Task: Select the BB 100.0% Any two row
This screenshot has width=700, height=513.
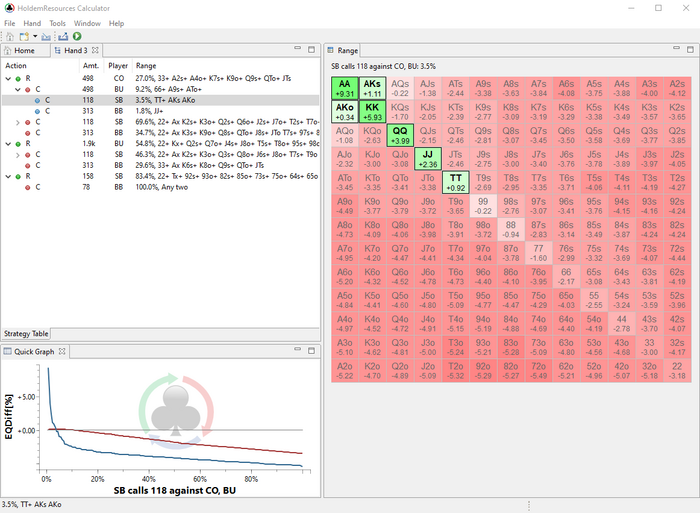Action: point(161,188)
